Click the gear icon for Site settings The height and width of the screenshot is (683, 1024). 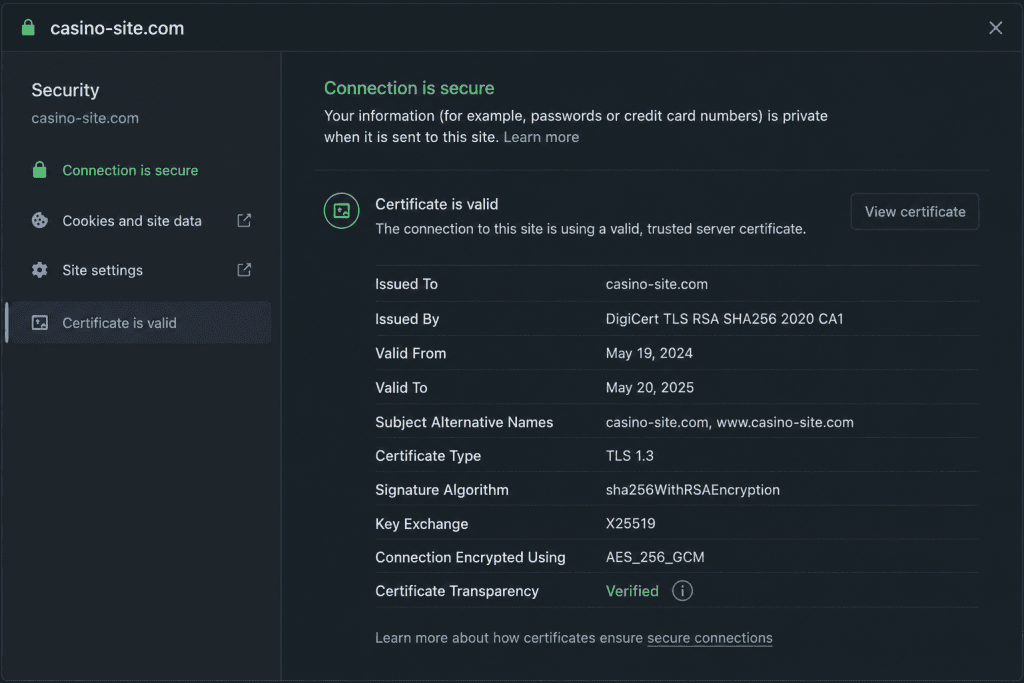40,270
